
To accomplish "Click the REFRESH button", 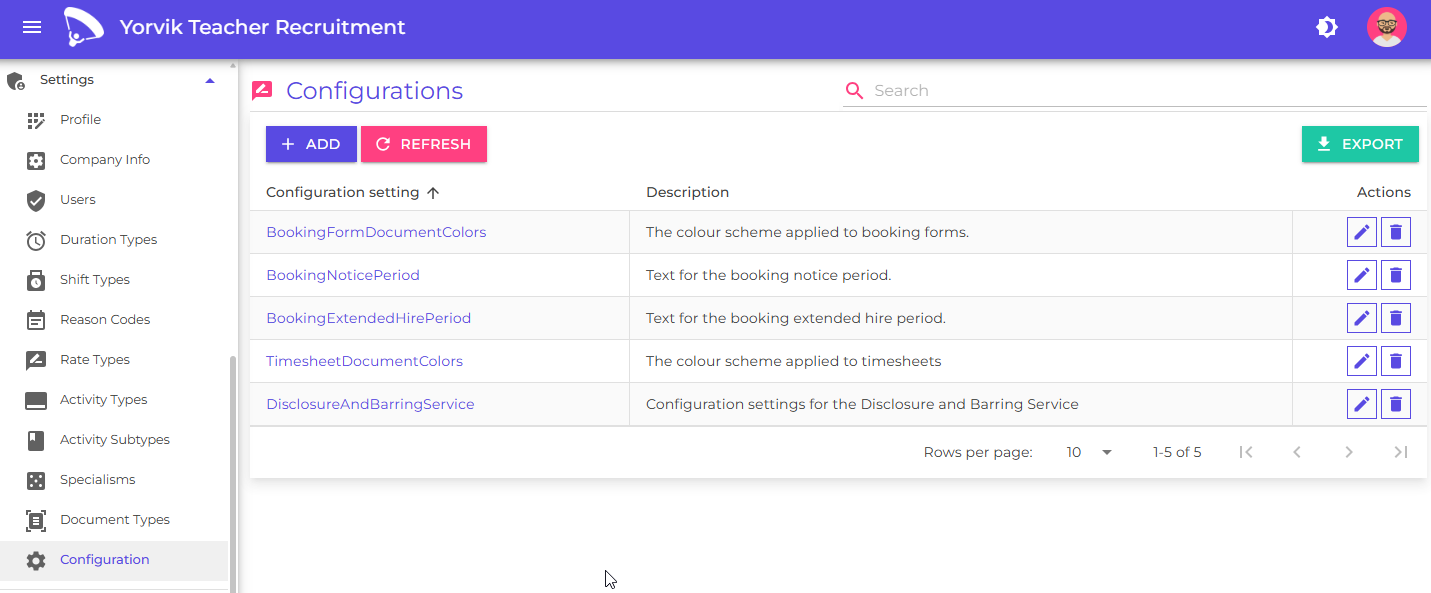I will tap(424, 144).
